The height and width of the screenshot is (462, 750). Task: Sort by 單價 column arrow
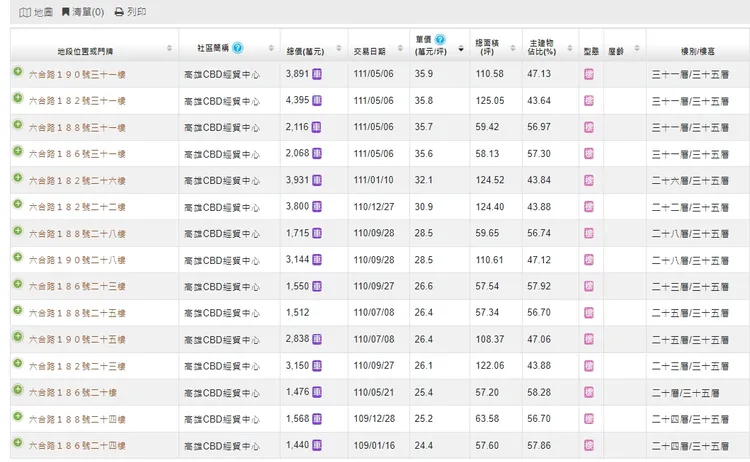coord(461,48)
